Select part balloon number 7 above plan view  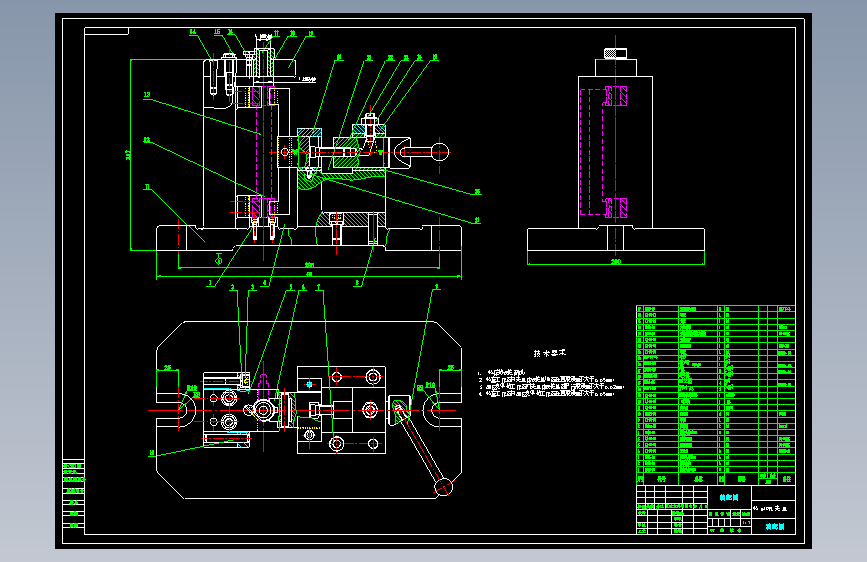click(x=318, y=287)
